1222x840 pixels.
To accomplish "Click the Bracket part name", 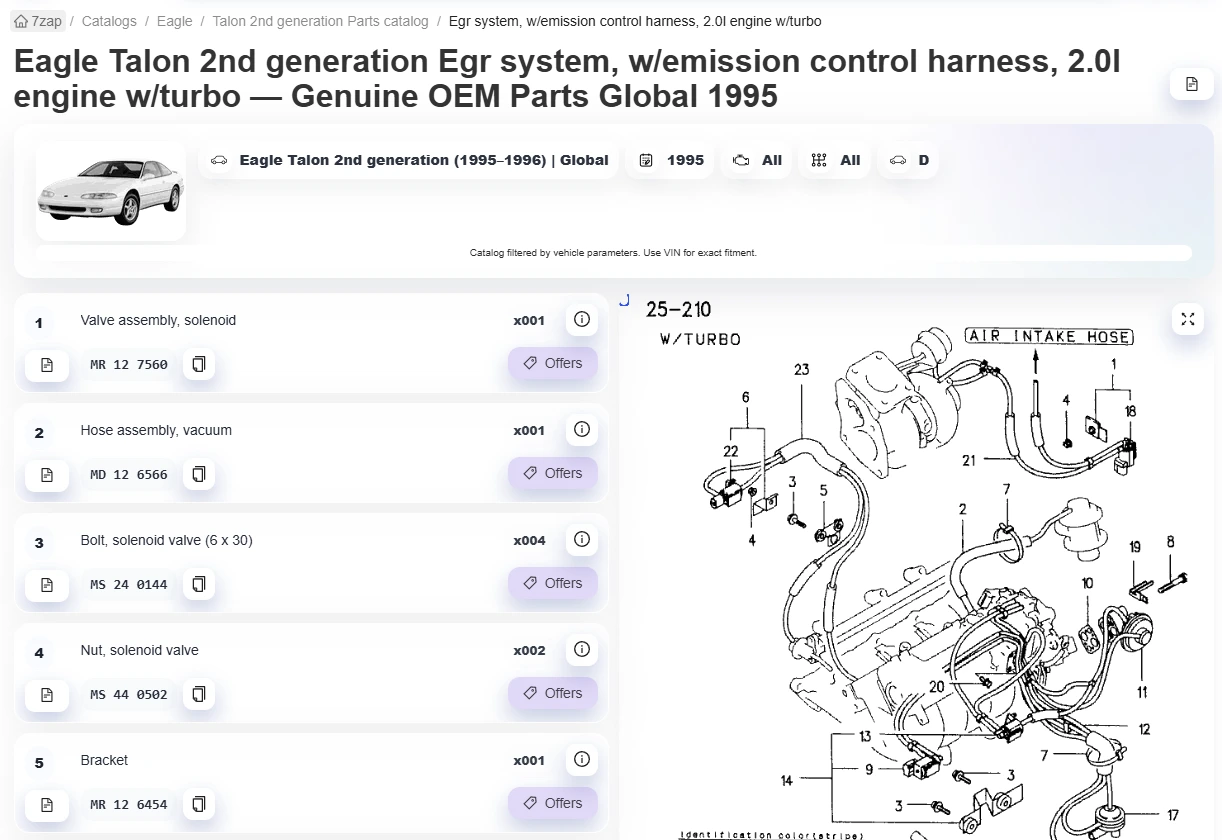I will 104,760.
